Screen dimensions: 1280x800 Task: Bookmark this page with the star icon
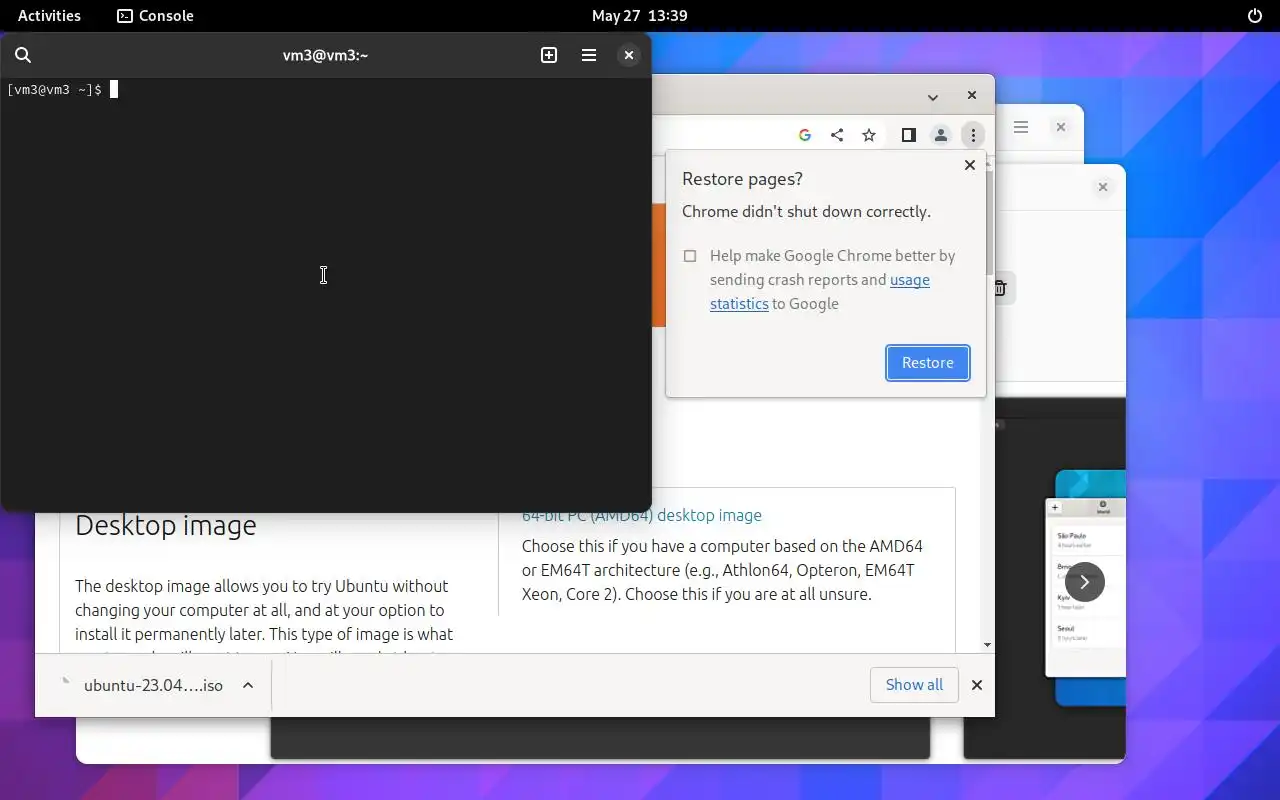(x=869, y=135)
